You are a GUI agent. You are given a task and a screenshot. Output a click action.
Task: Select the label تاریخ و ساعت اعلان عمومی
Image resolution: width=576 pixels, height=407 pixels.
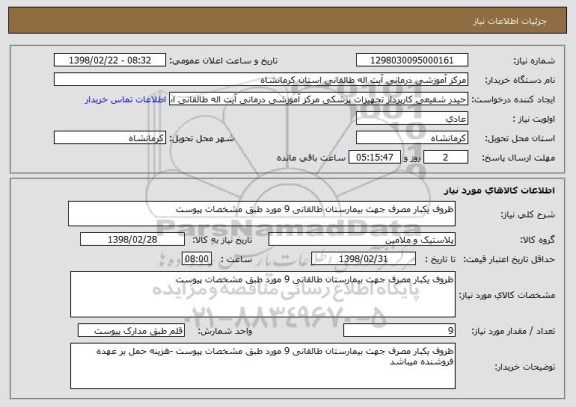pos(223,61)
